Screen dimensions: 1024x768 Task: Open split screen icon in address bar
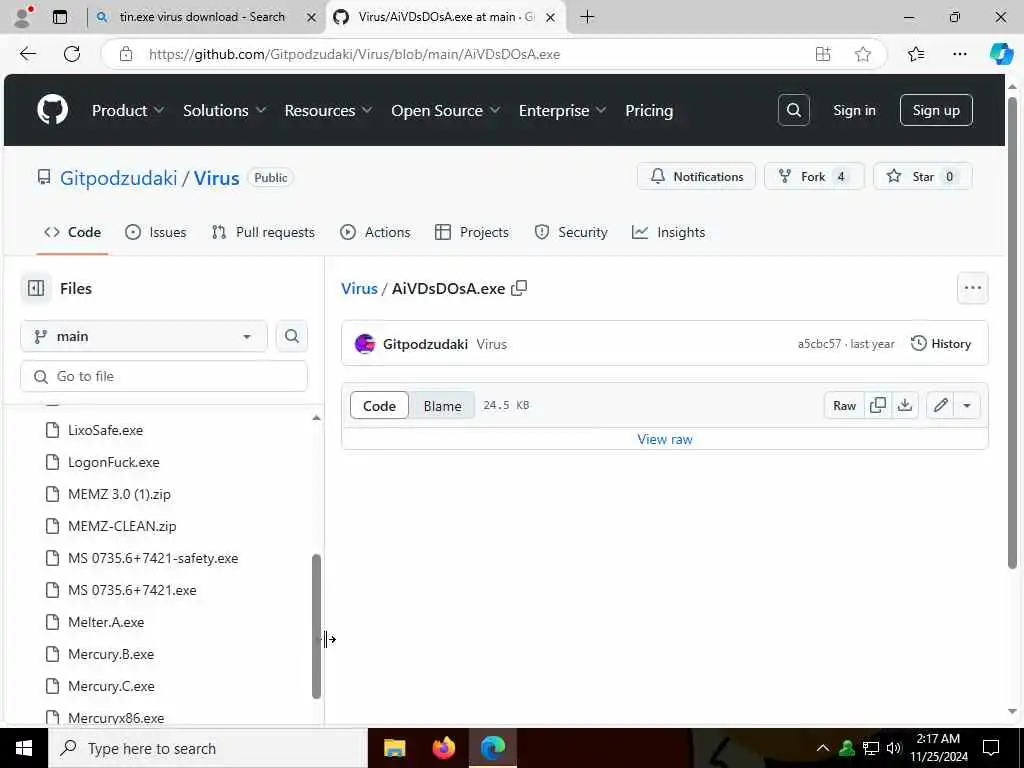click(x=823, y=54)
